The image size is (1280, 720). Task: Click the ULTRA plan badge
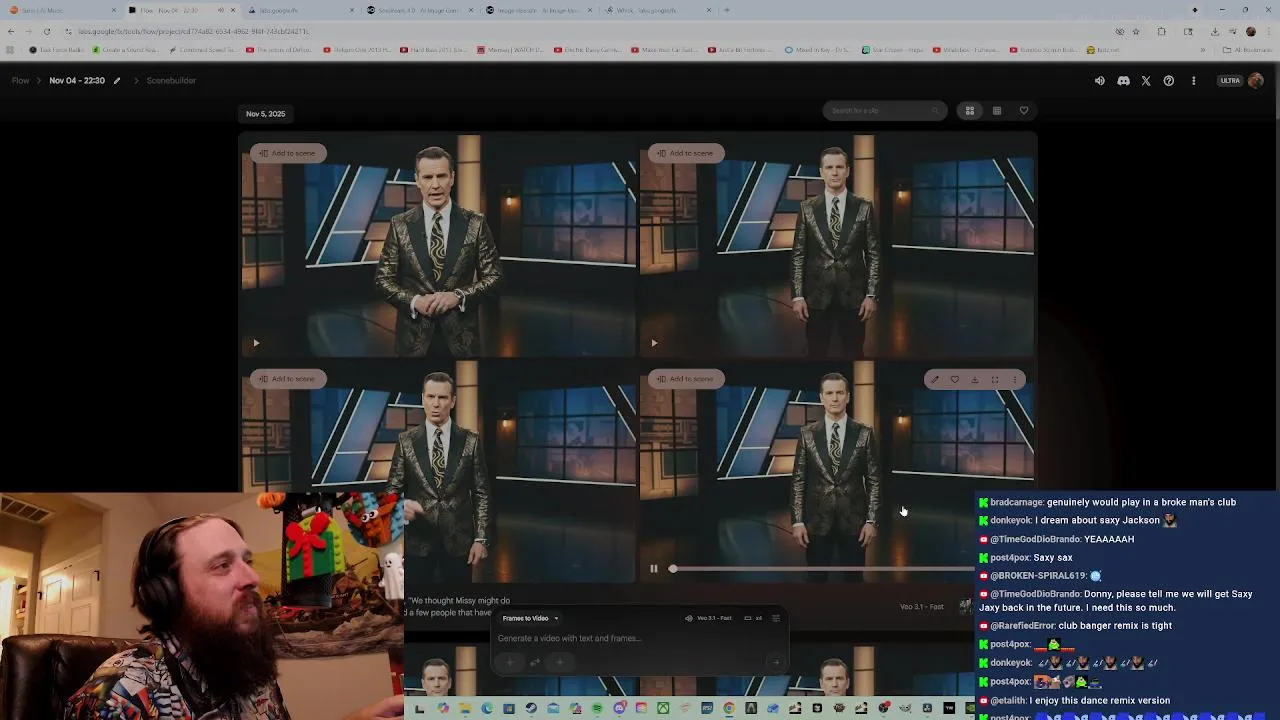[x=1230, y=81]
